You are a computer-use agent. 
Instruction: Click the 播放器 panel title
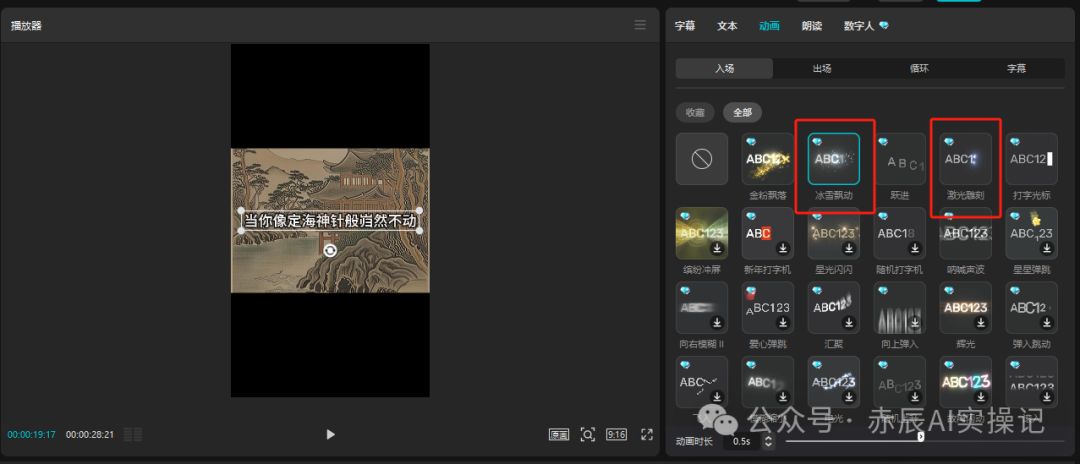(26, 25)
